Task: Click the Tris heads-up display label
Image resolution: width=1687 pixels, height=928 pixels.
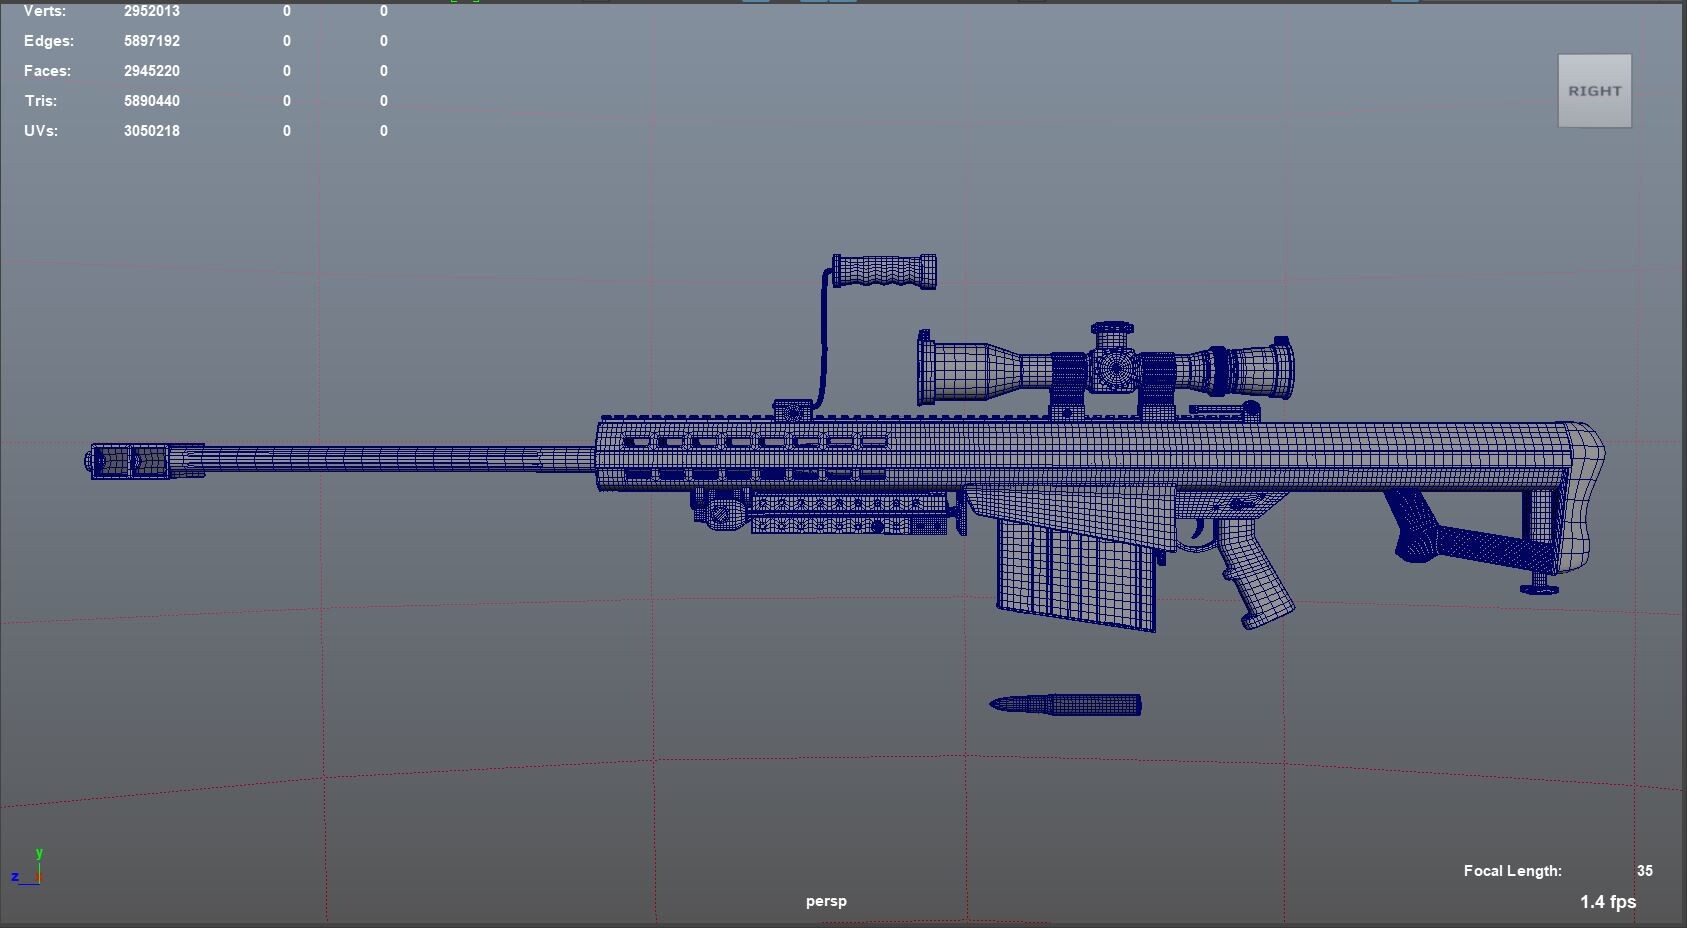Action: pyautogui.click(x=41, y=101)
